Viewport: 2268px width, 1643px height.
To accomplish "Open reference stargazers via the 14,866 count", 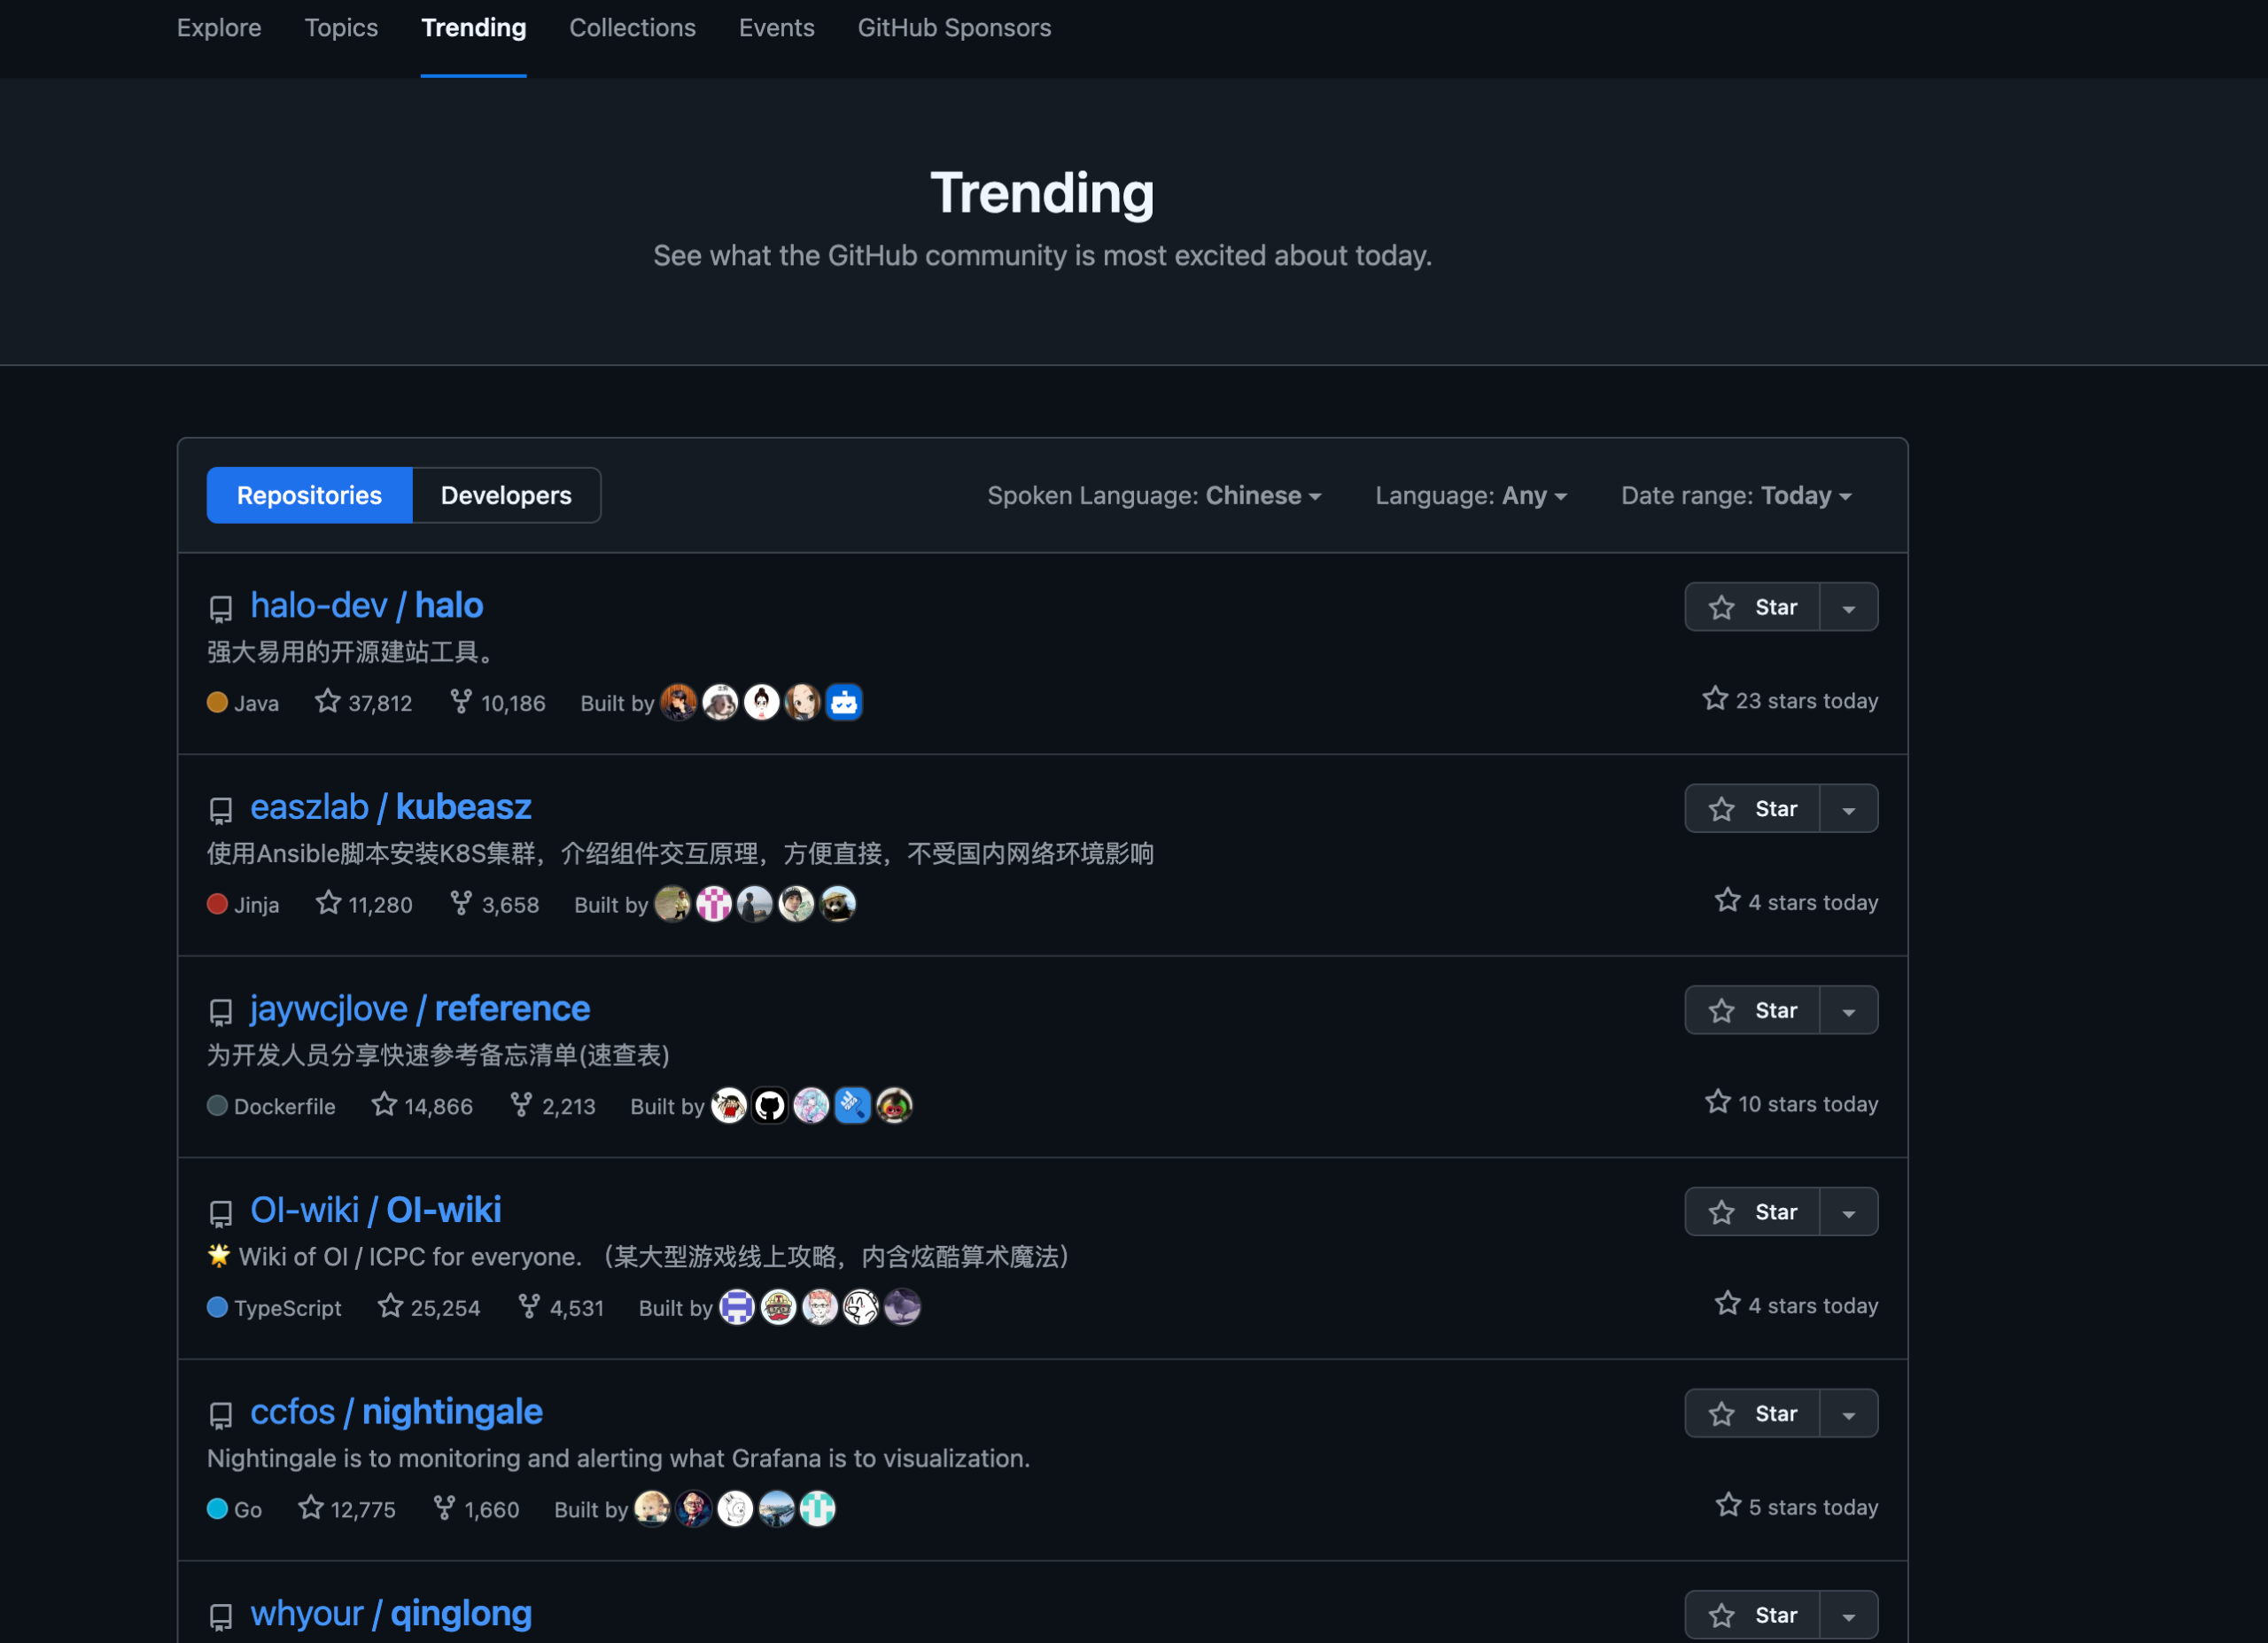I will click(x=422, y=1106).
